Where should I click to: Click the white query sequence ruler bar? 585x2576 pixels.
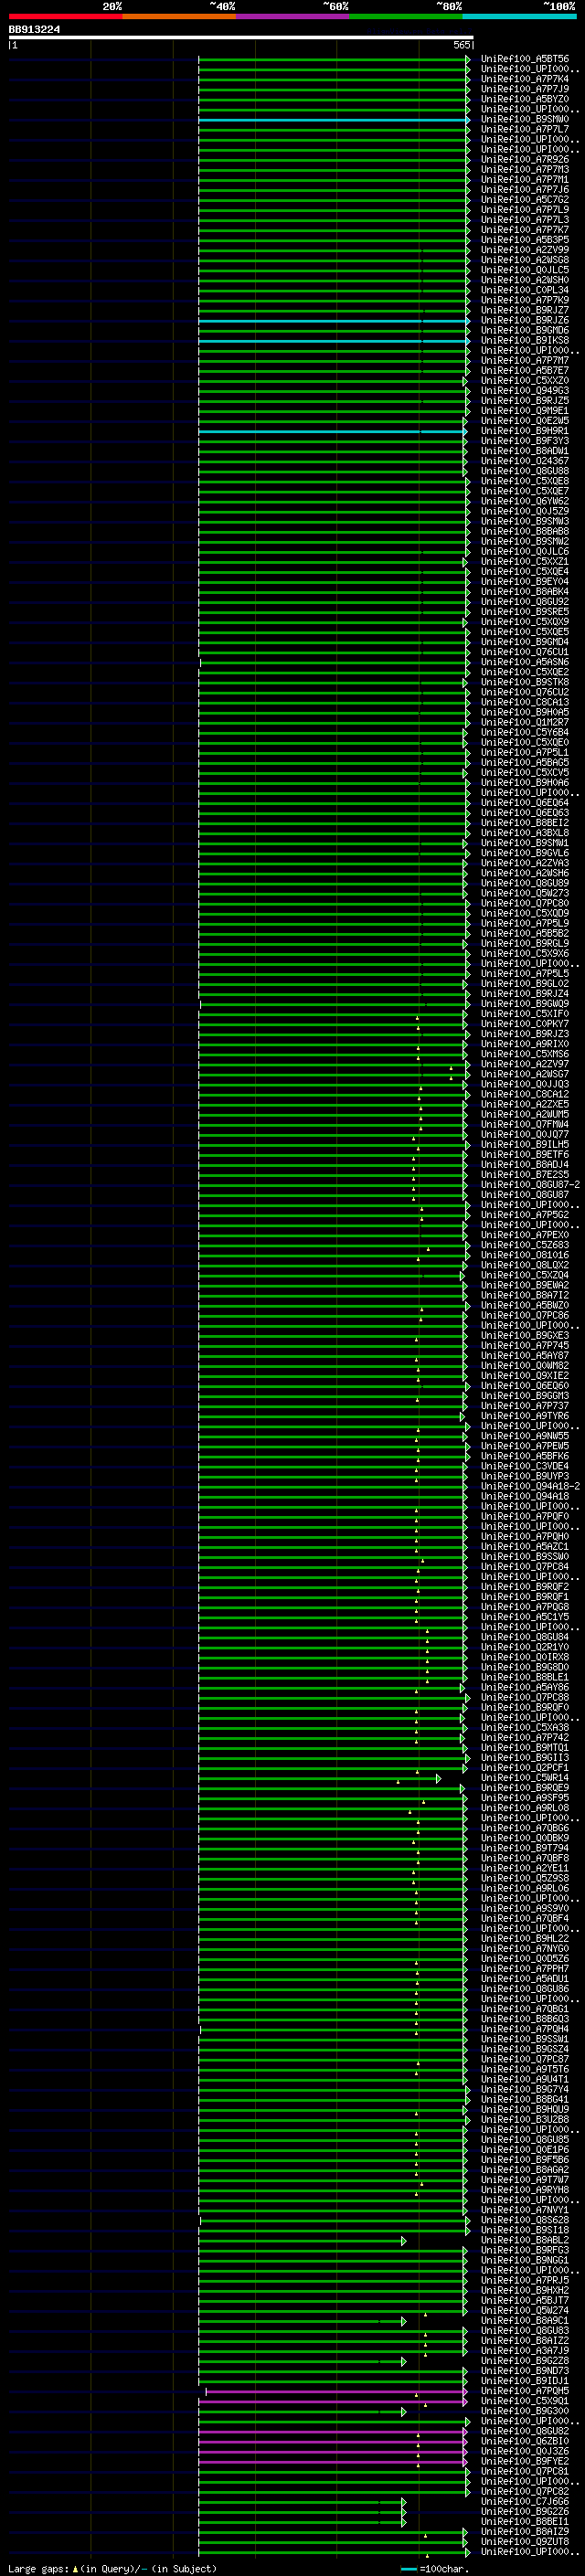coord(241,37)
